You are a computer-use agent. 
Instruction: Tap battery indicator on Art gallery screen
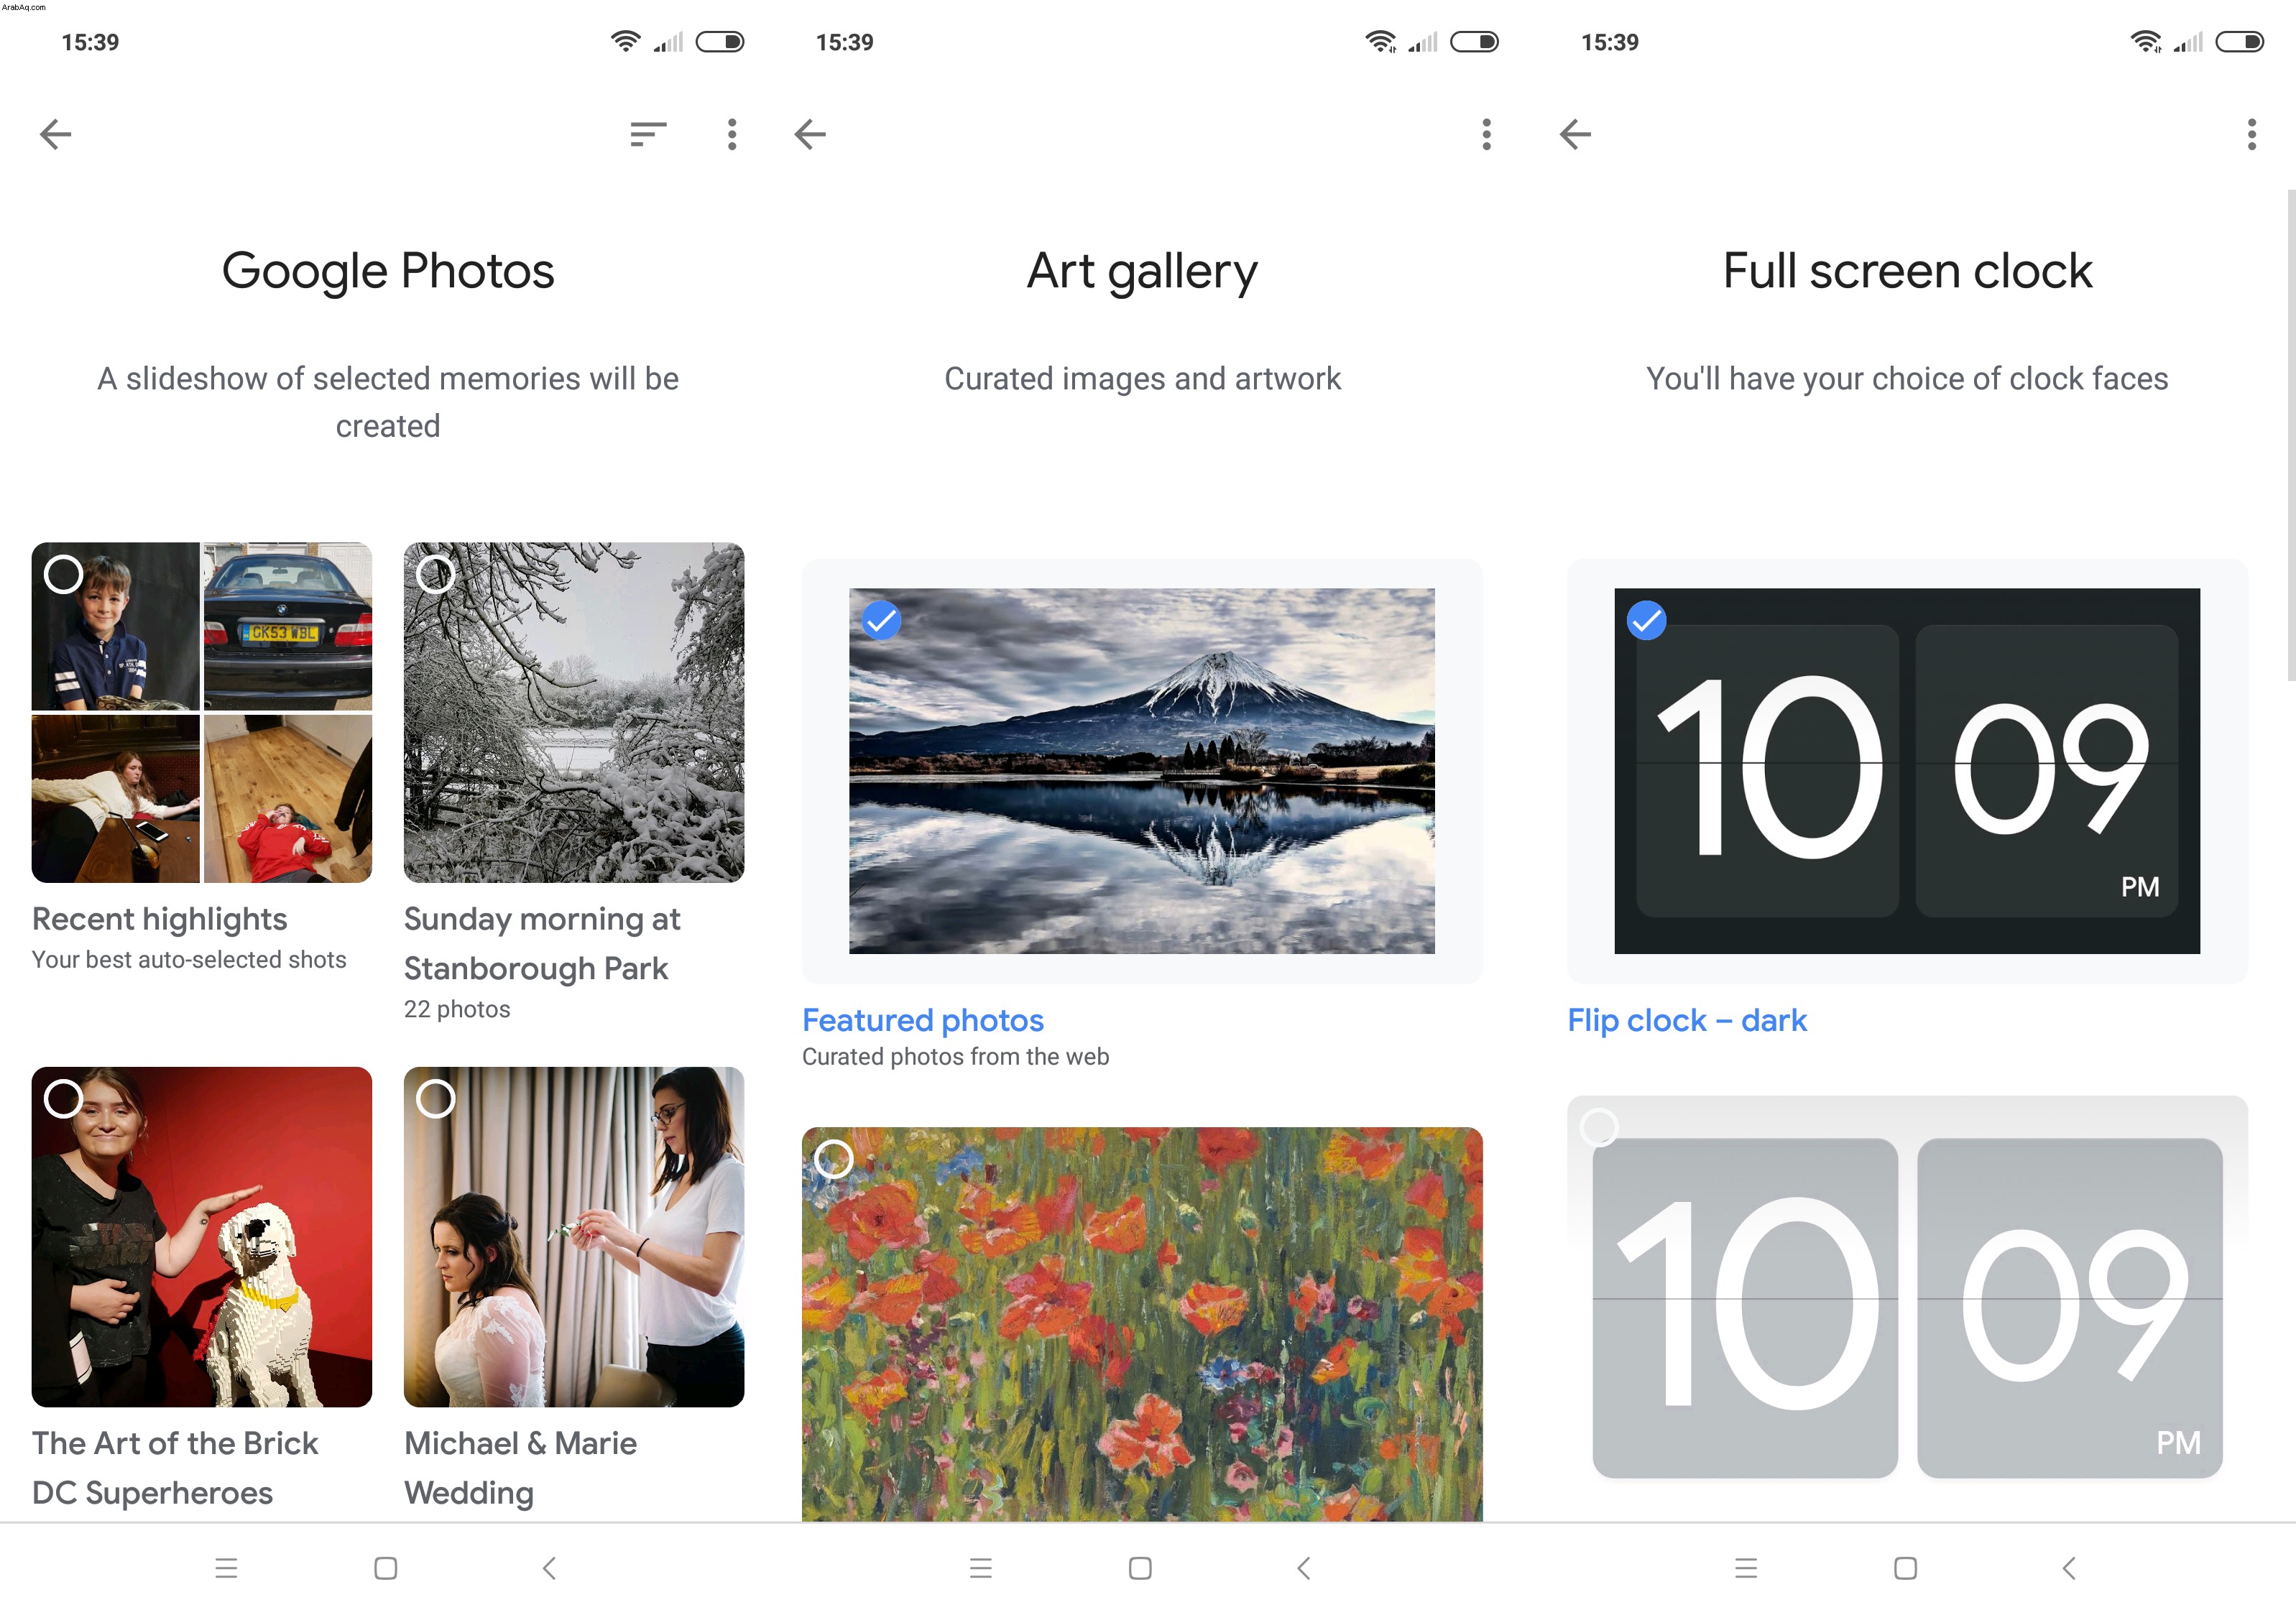1474,41
